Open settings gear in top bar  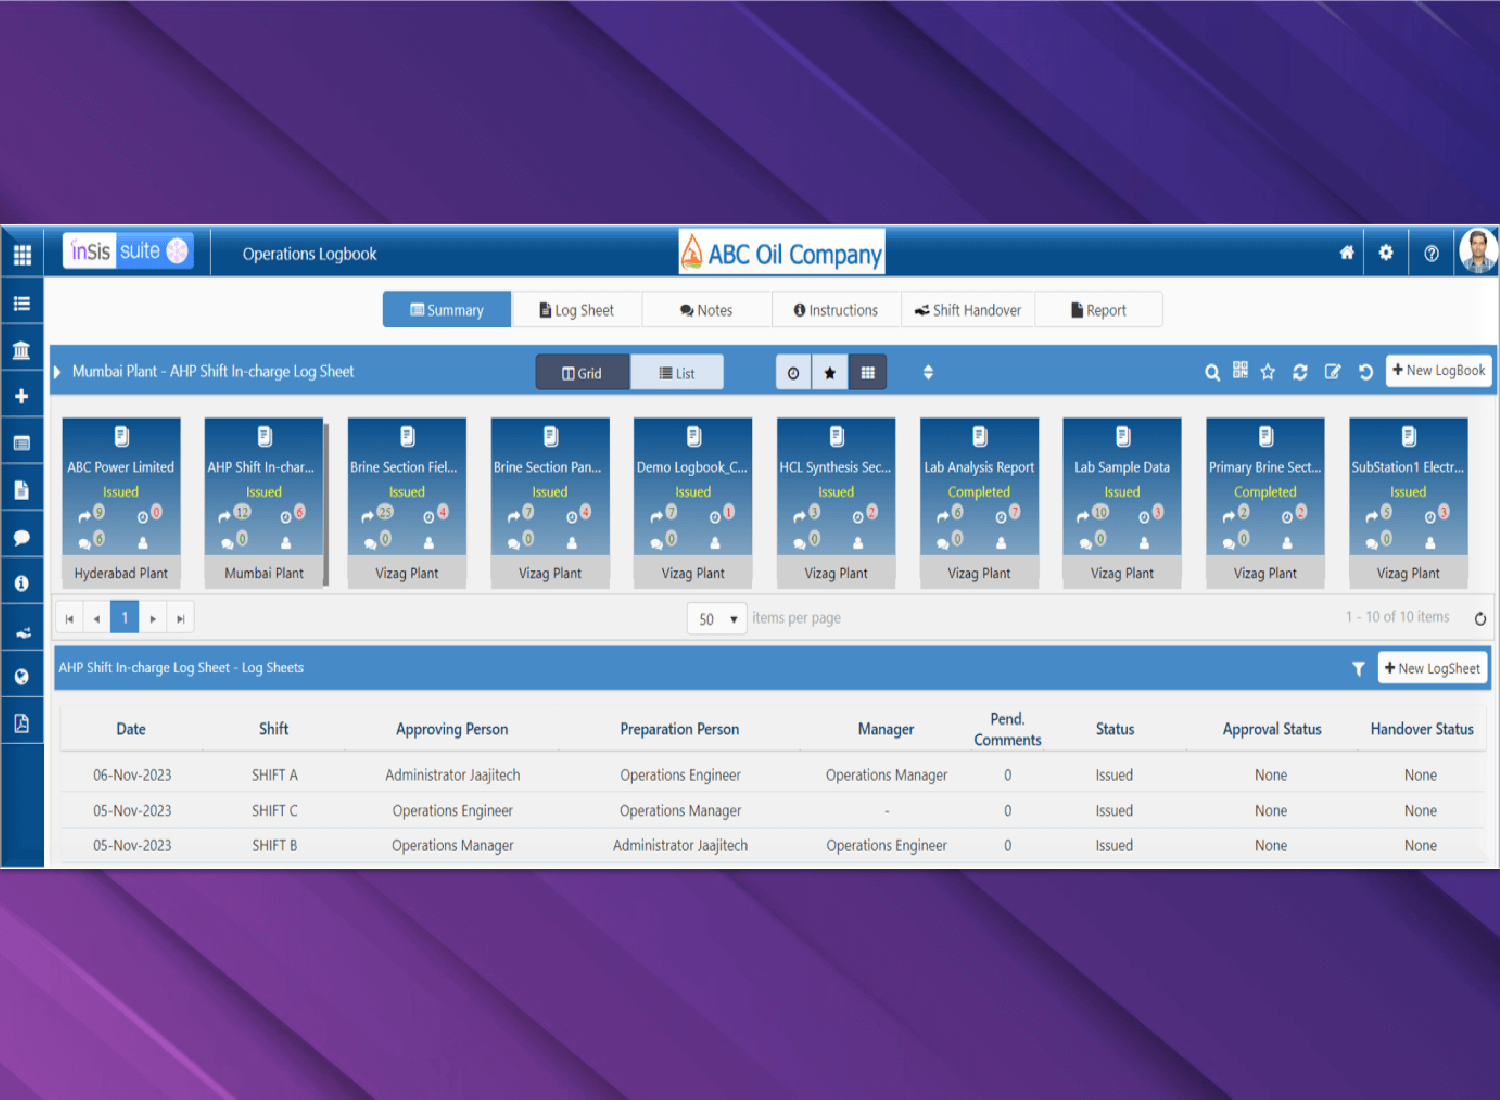pos(1386,253)
